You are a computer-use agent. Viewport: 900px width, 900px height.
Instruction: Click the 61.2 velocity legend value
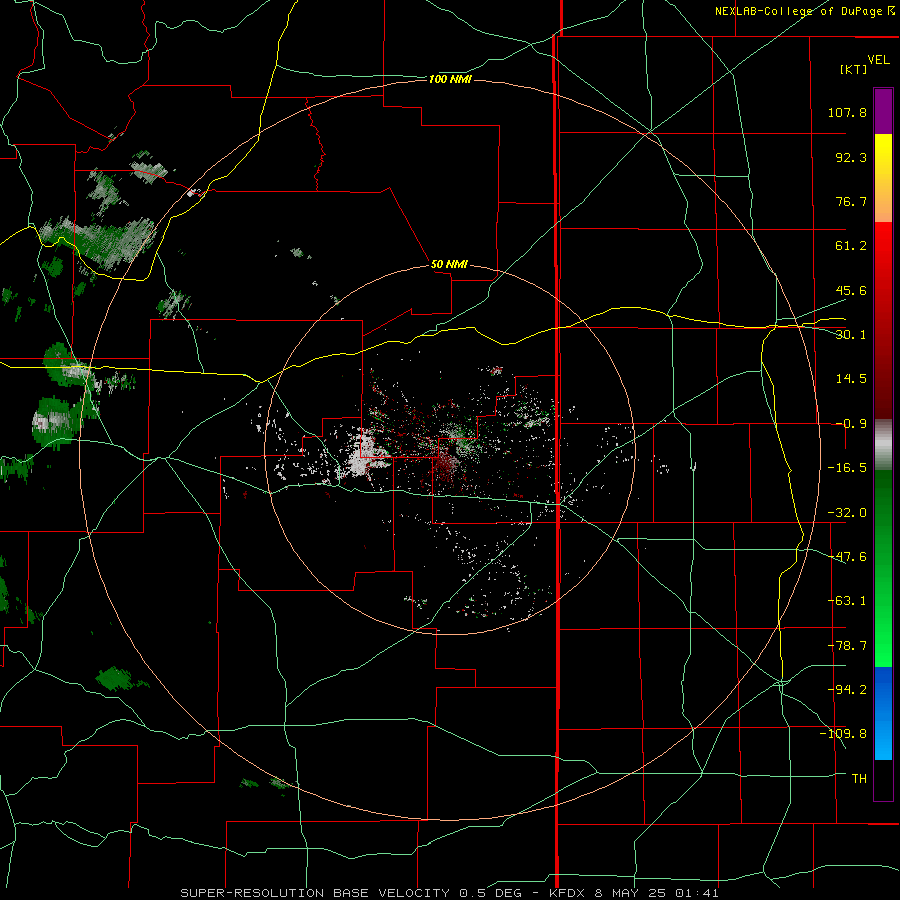pos(851,246)
